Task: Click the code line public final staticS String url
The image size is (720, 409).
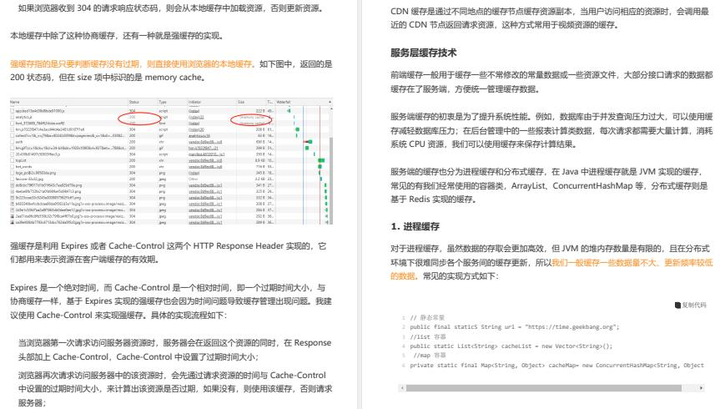Action: [514, 327]
